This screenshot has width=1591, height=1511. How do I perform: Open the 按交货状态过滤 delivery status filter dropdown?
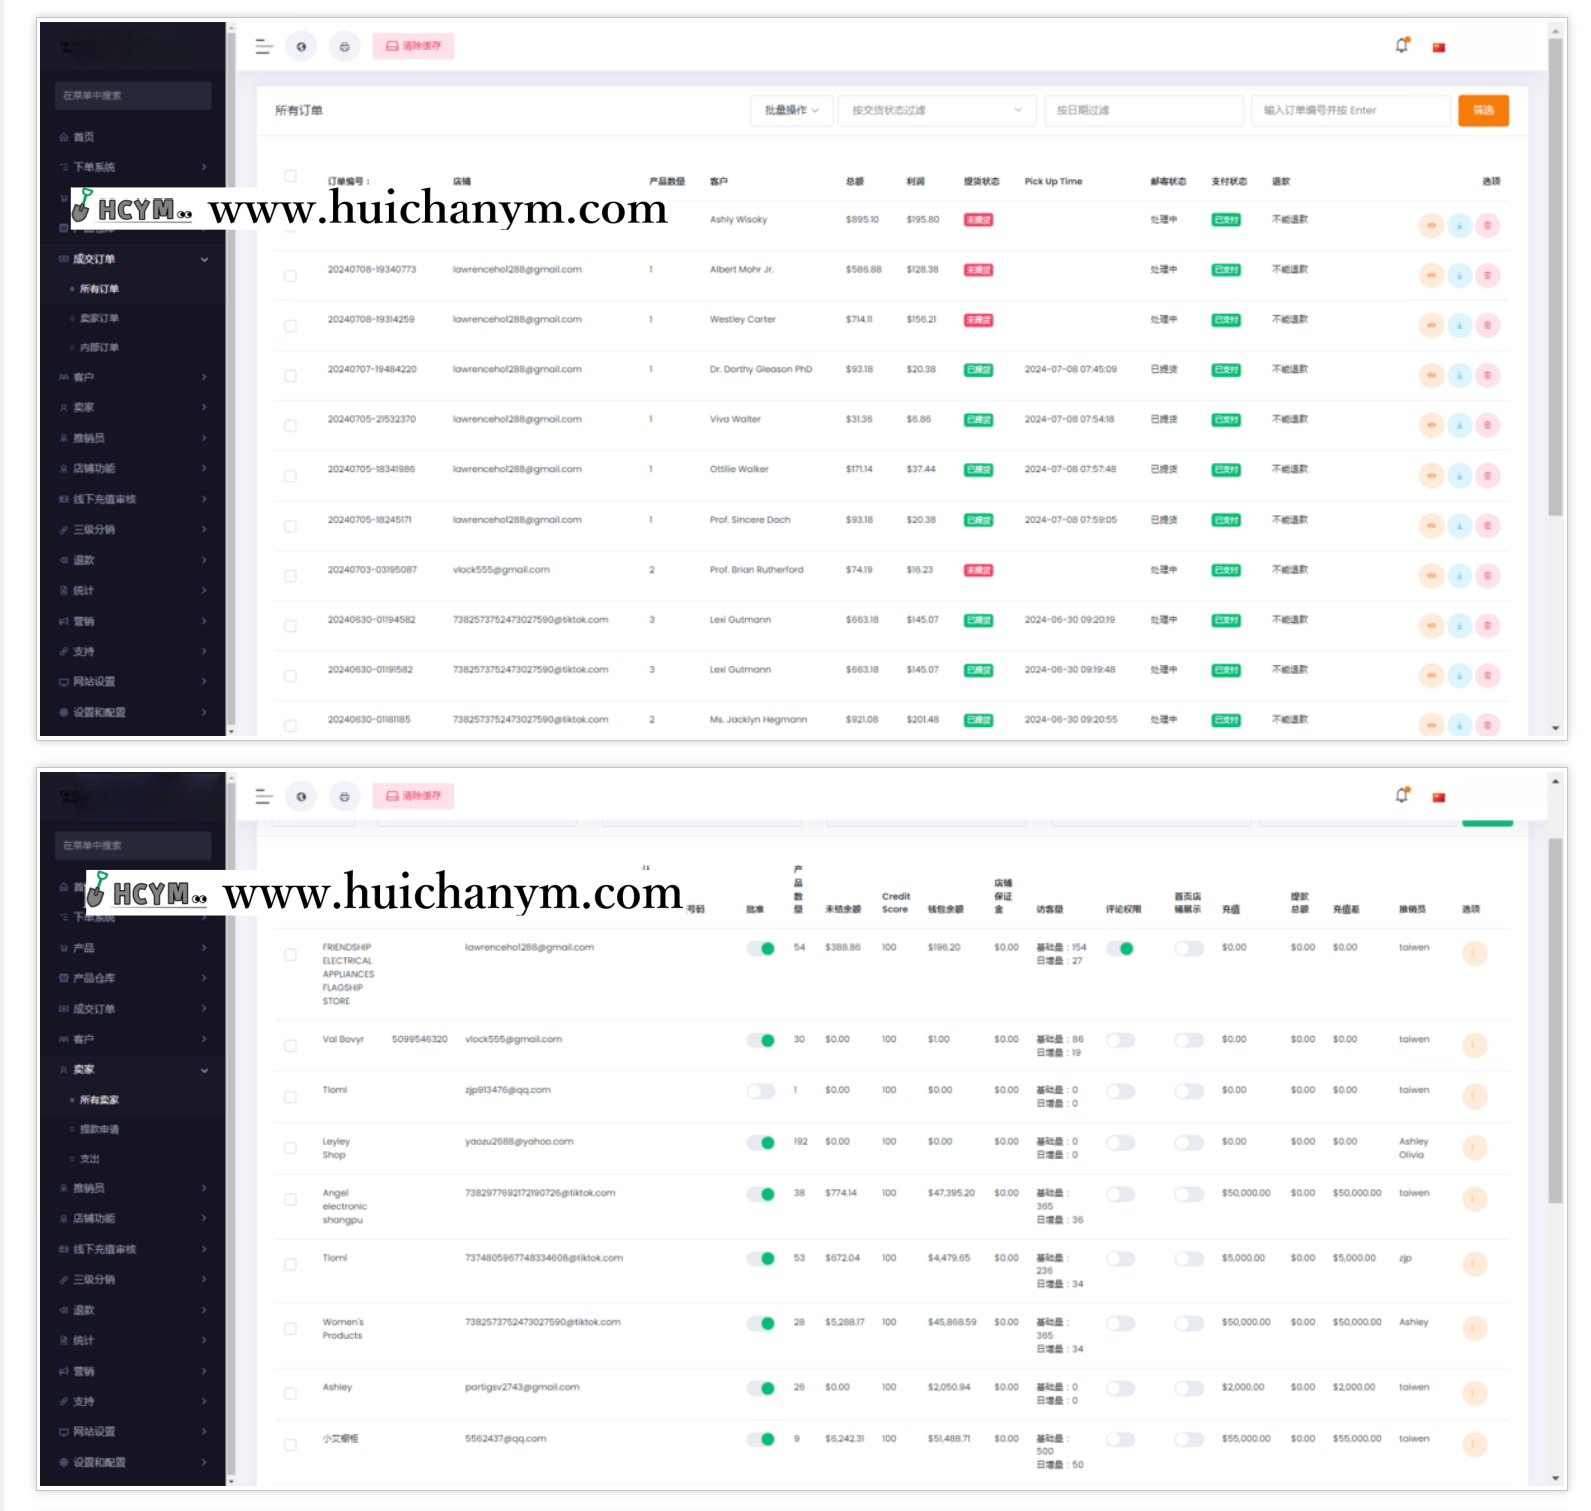[x=935, y=110]
